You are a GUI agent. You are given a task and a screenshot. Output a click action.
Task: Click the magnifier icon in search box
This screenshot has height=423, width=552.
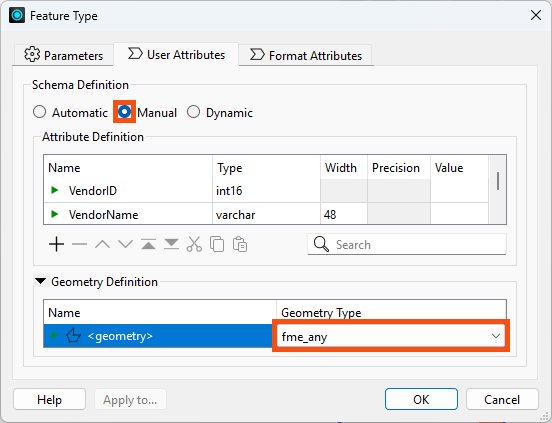(x=321, y=244)
